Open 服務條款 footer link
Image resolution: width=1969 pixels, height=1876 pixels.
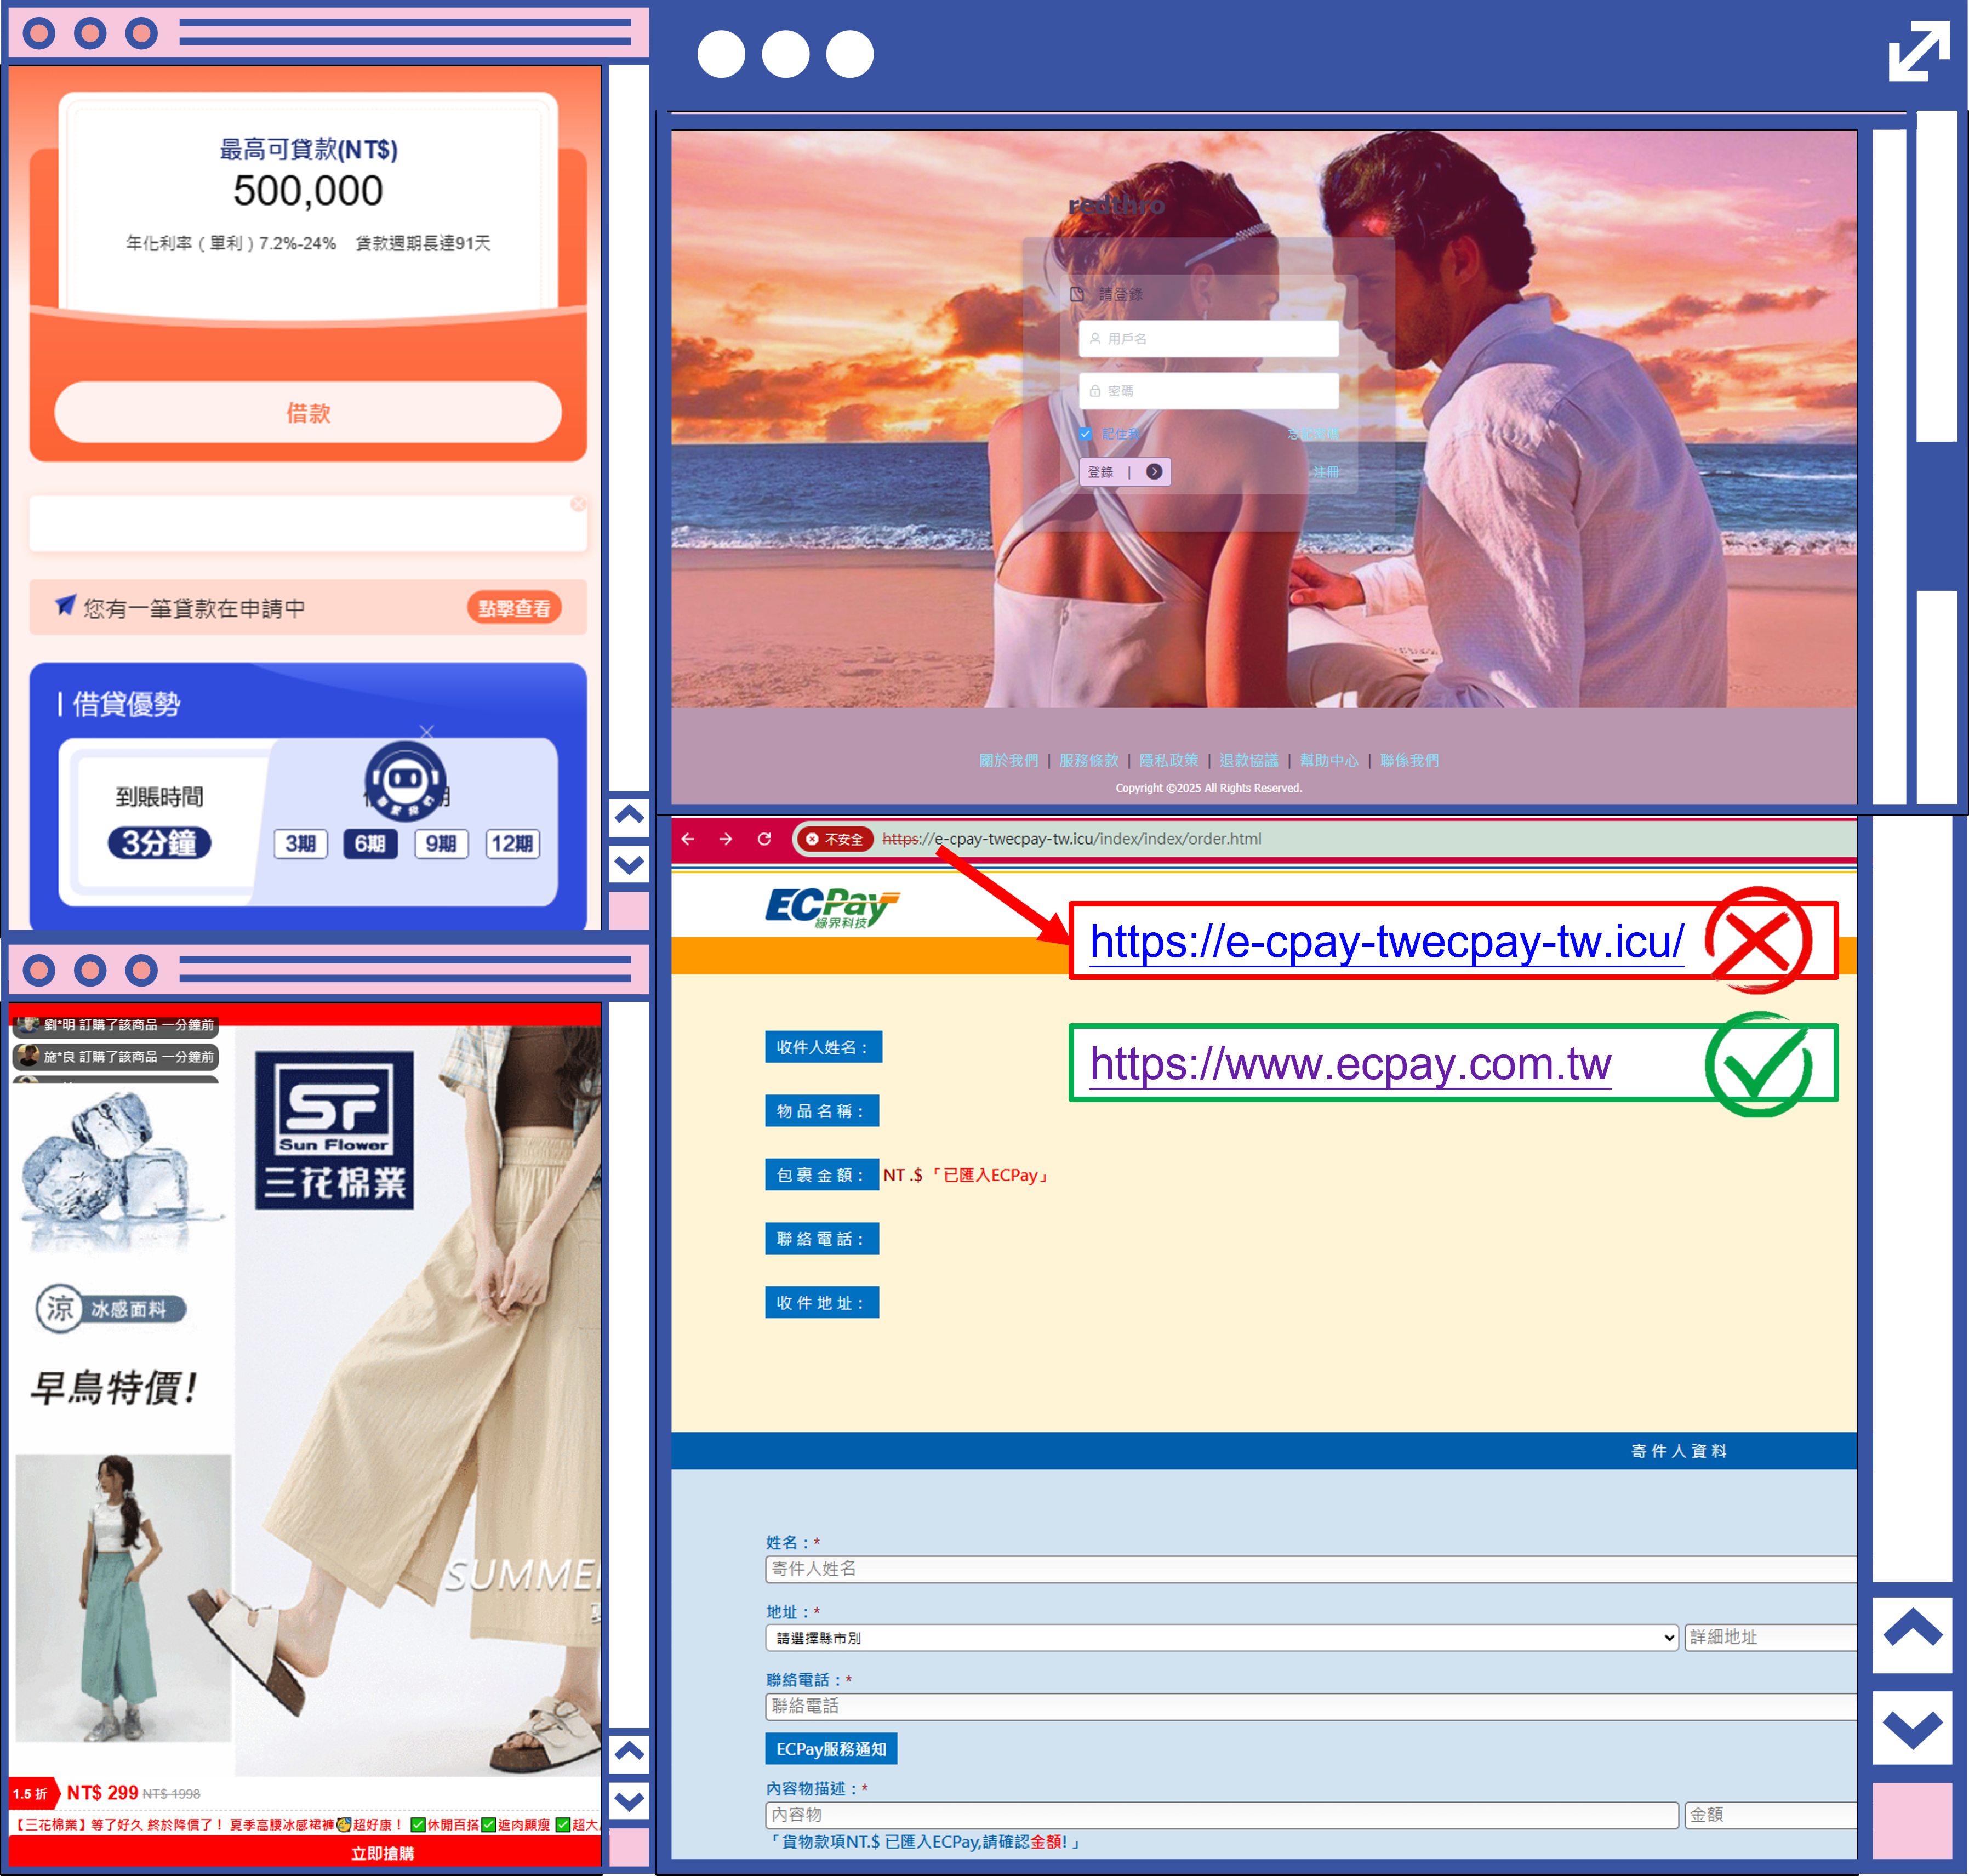tap(1088, 761)
